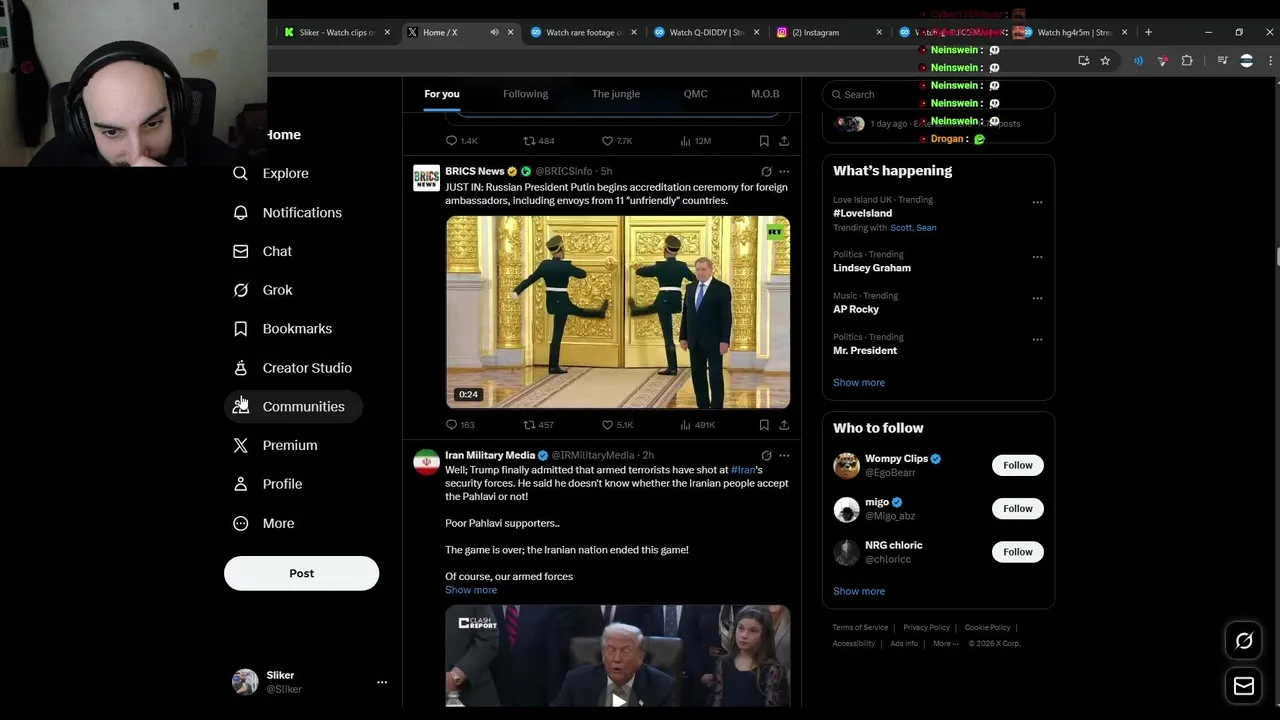This screenshot has width=1280, height=720.
Task: Open floating Grok button at bottom right
Action: click(x=1244, y=641)
